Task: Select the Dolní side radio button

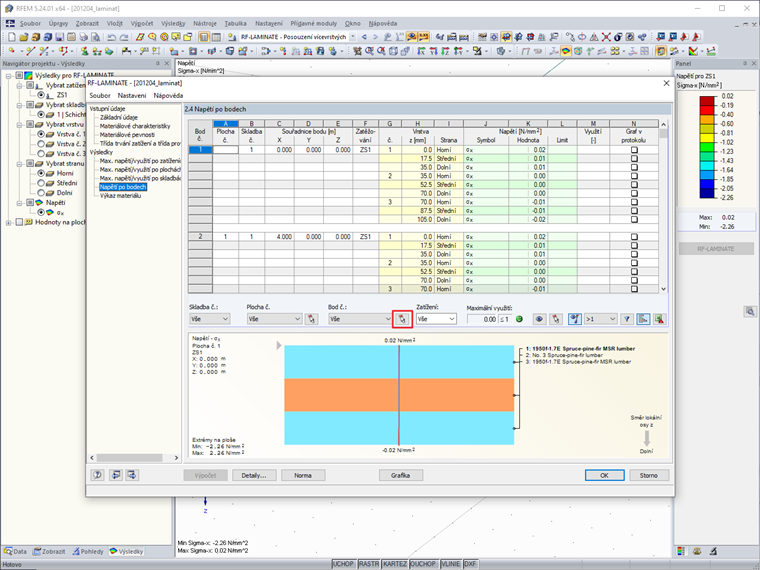Action: click(x=42, y=193)
